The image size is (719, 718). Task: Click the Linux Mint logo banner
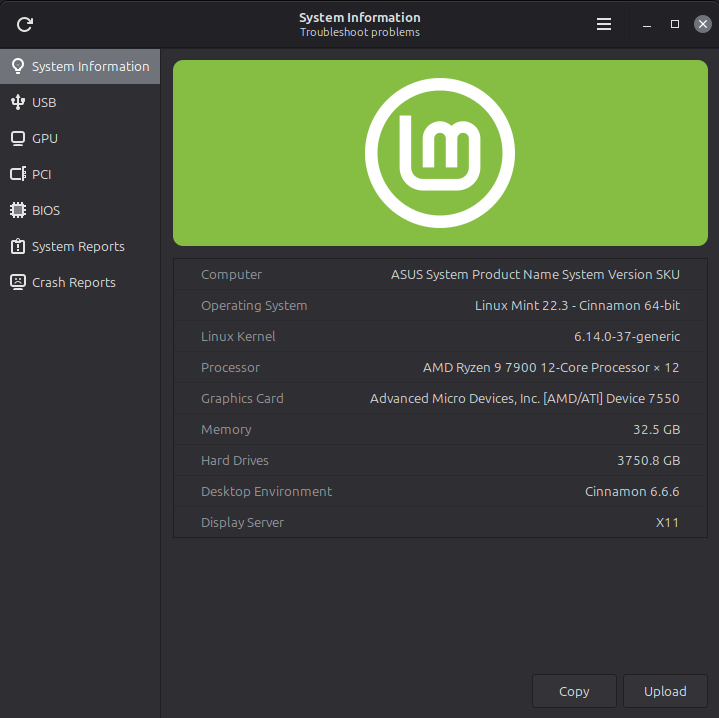coord(440,153)
